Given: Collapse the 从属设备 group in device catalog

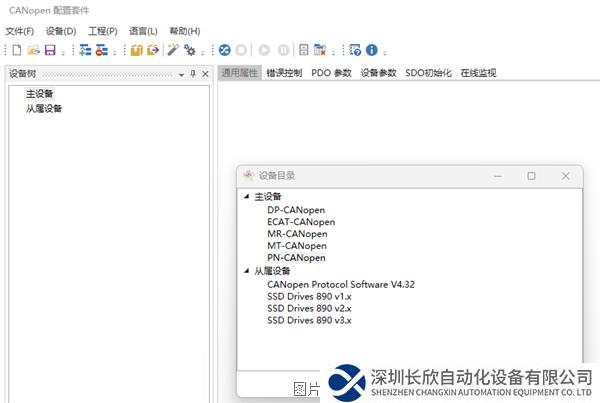Looking at the screenshot, I should [246, 271].
